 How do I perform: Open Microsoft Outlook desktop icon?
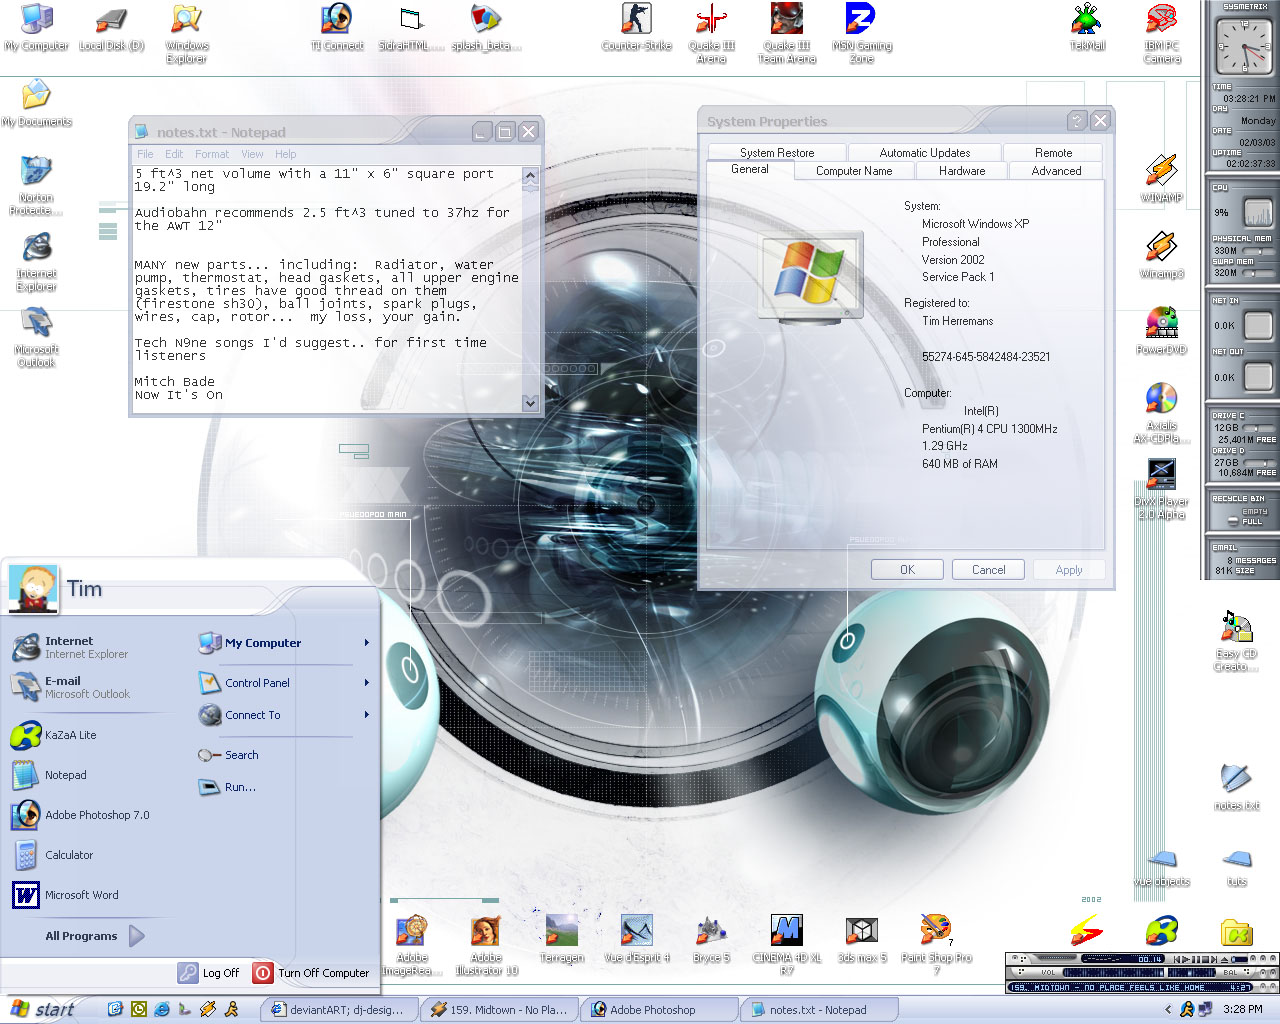click(37, 338)
